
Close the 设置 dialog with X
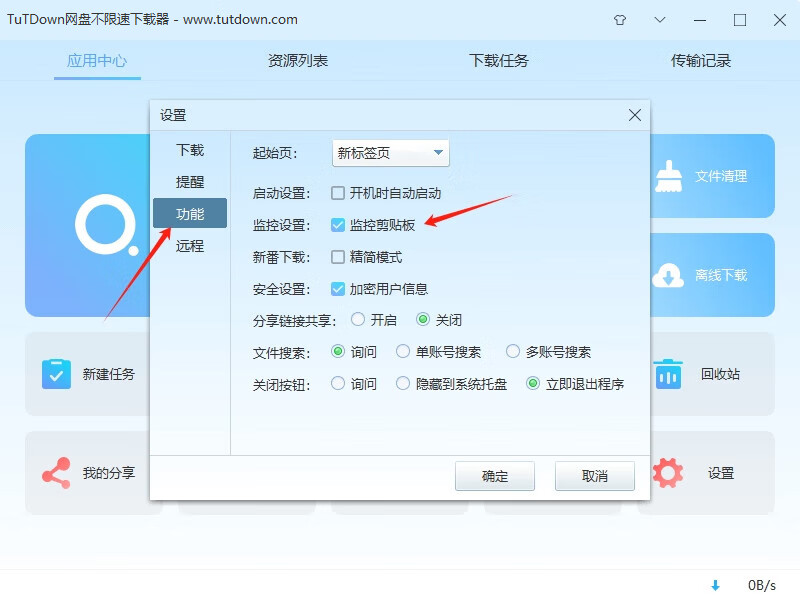point(635,115)
